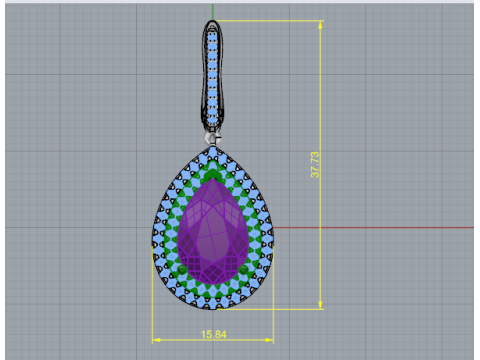Select the 37.73 height dimension text

pyautogui.click(x=315, y=165)
